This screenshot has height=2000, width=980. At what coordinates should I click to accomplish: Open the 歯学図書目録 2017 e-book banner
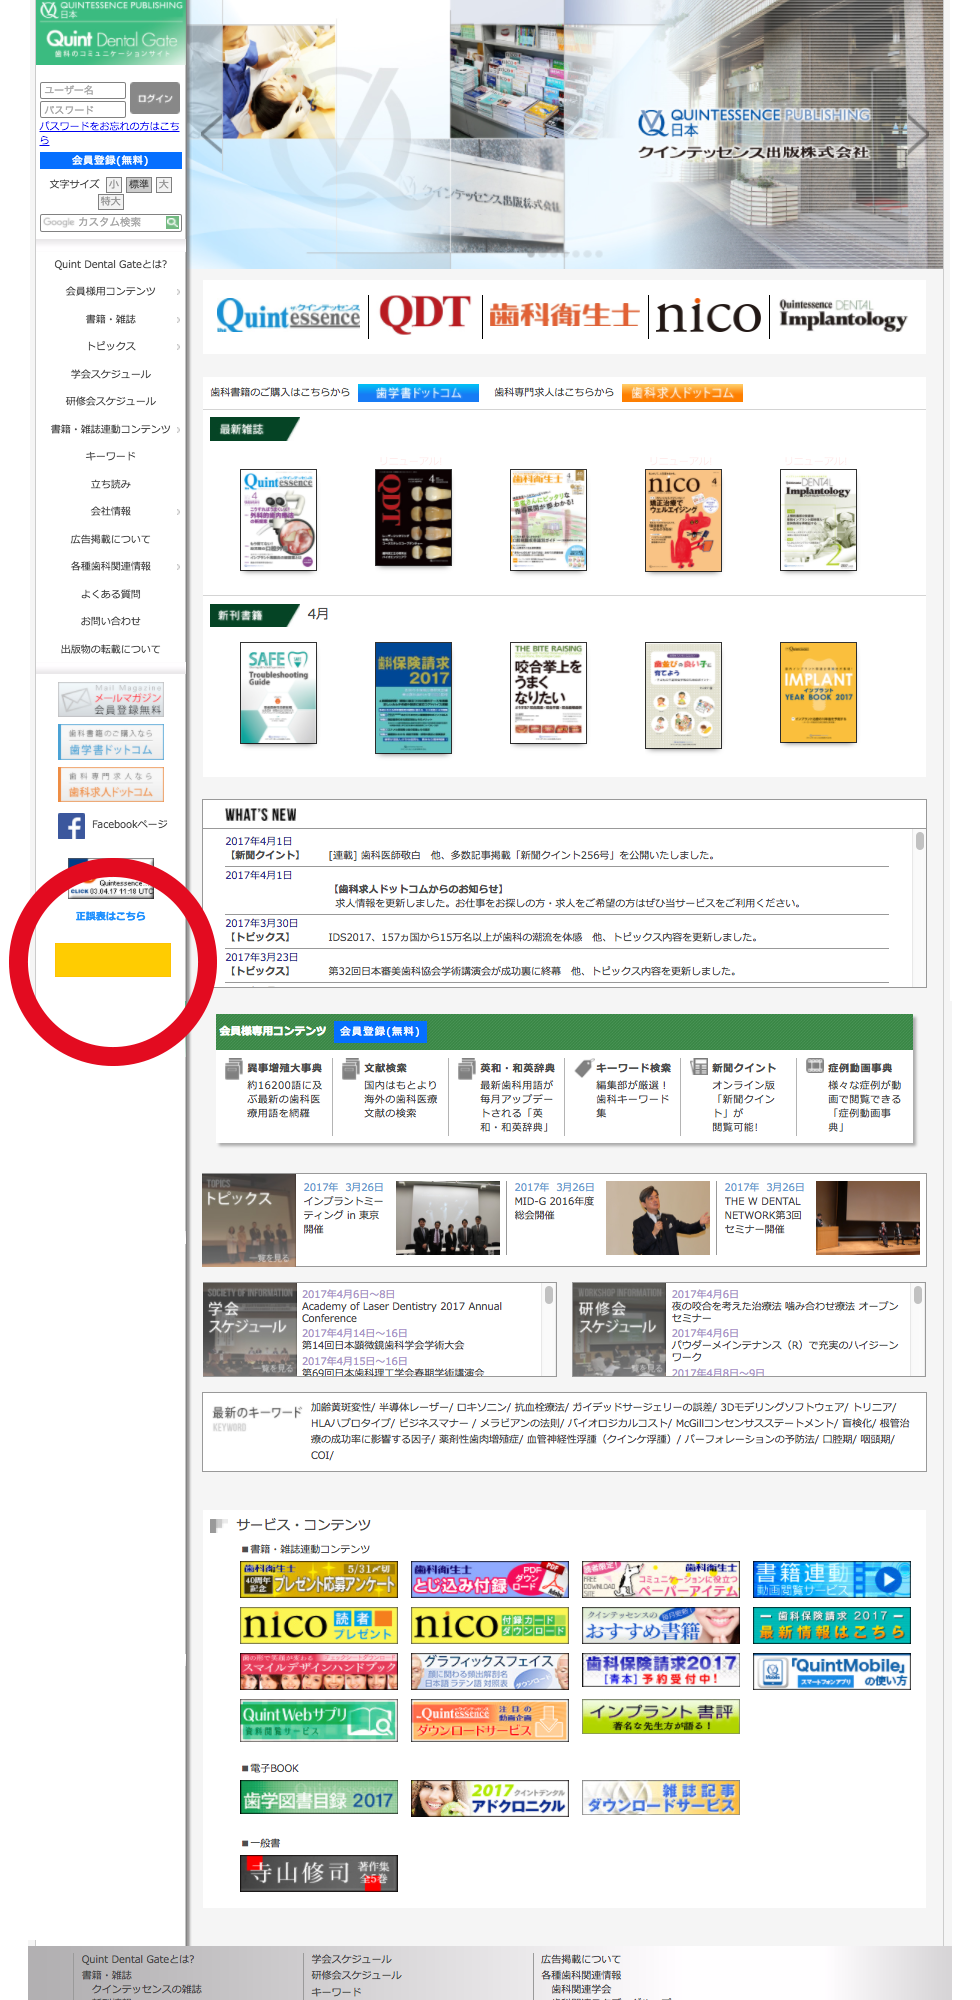pyautogui.click(x=319, y=1797)
